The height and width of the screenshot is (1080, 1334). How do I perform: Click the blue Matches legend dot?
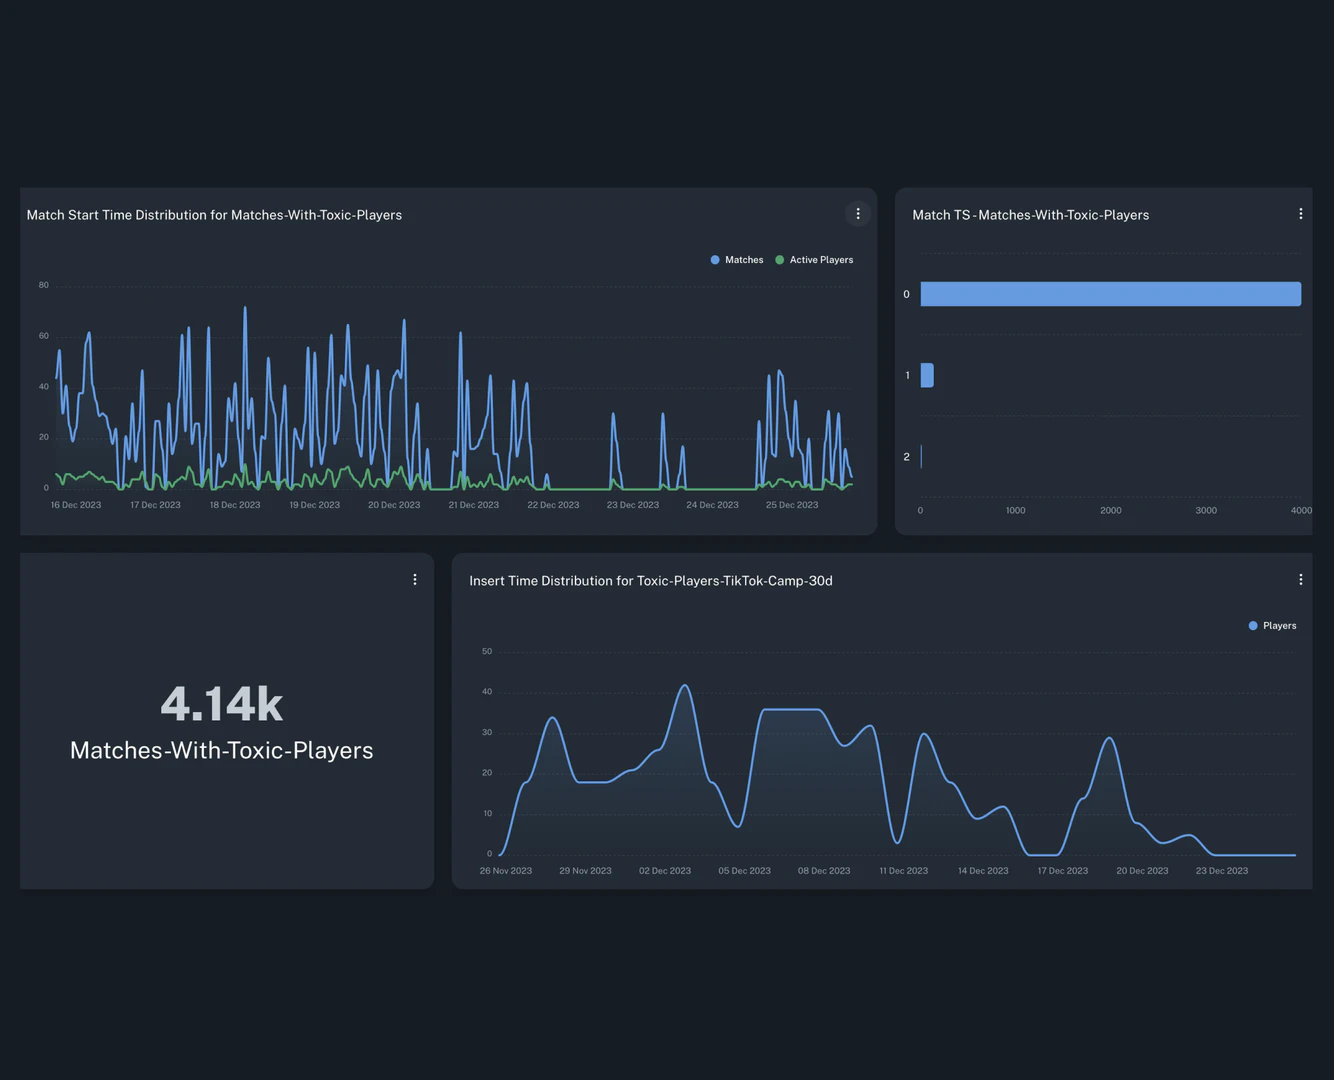[x=714, y=259]
